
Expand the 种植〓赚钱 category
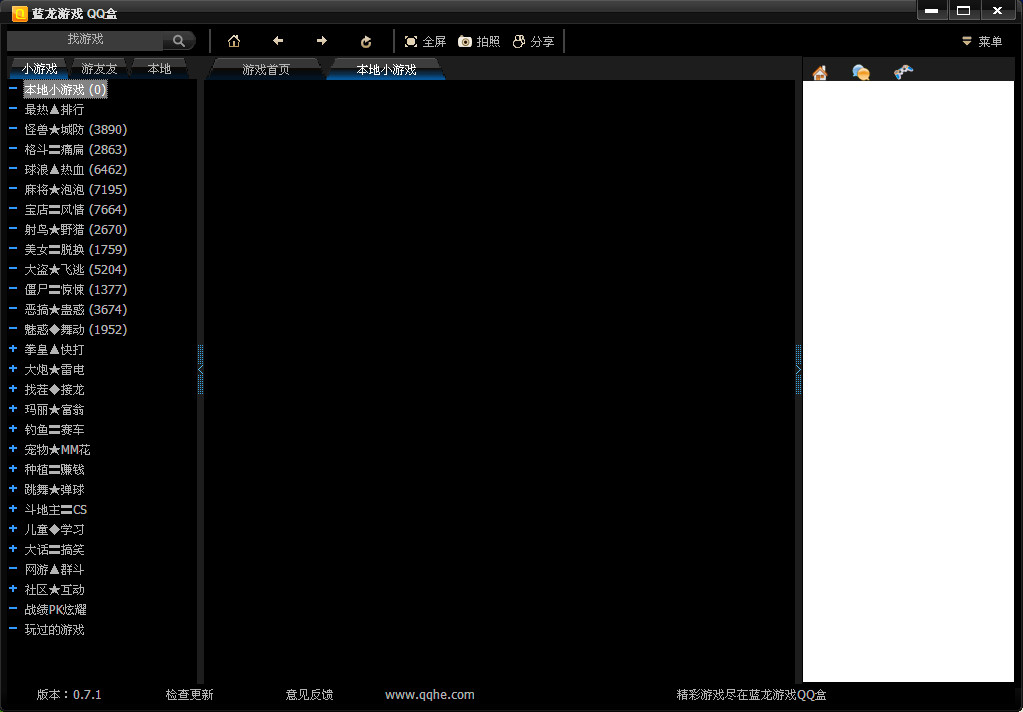12,469
